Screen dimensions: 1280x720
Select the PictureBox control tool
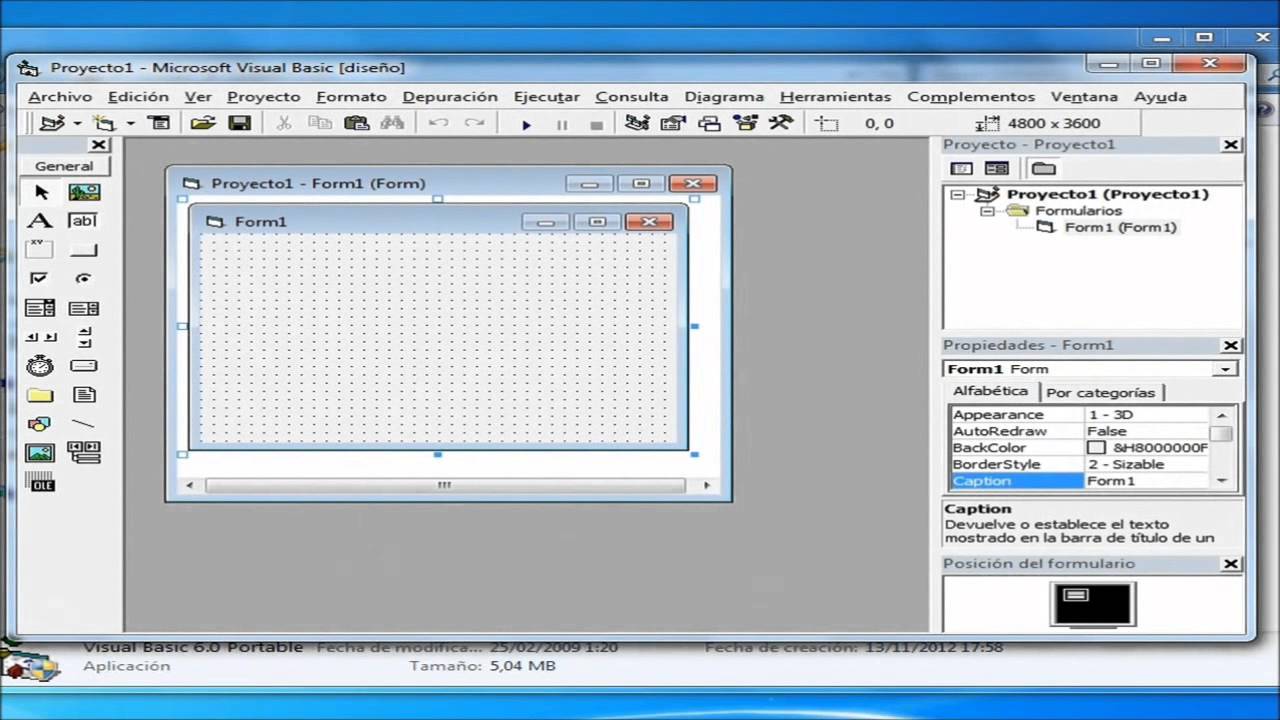tap(84, 192)
